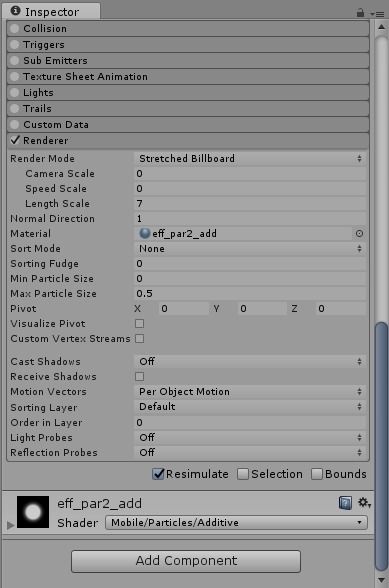Open the Inspector panel options menu
The height and width of the screenshot is (588, 389).
pyautogui.click(x=377, y=14)
